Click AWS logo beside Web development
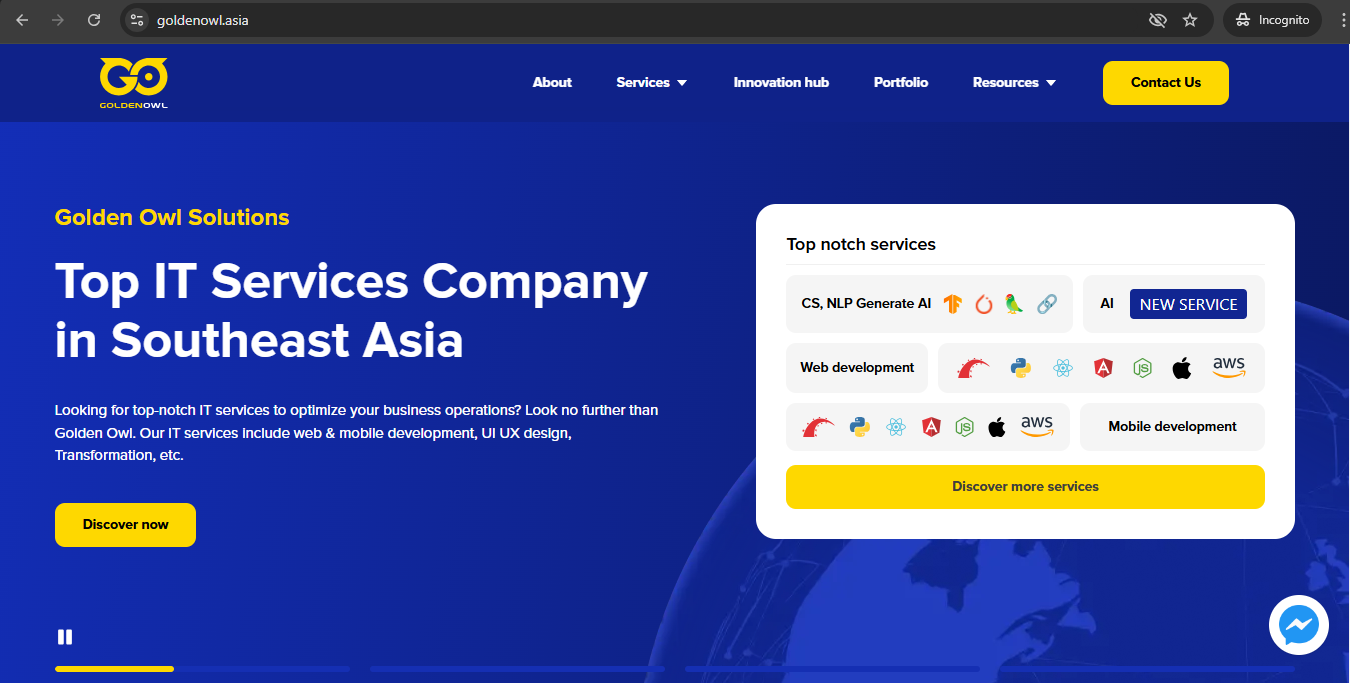 click(1229, 367)
